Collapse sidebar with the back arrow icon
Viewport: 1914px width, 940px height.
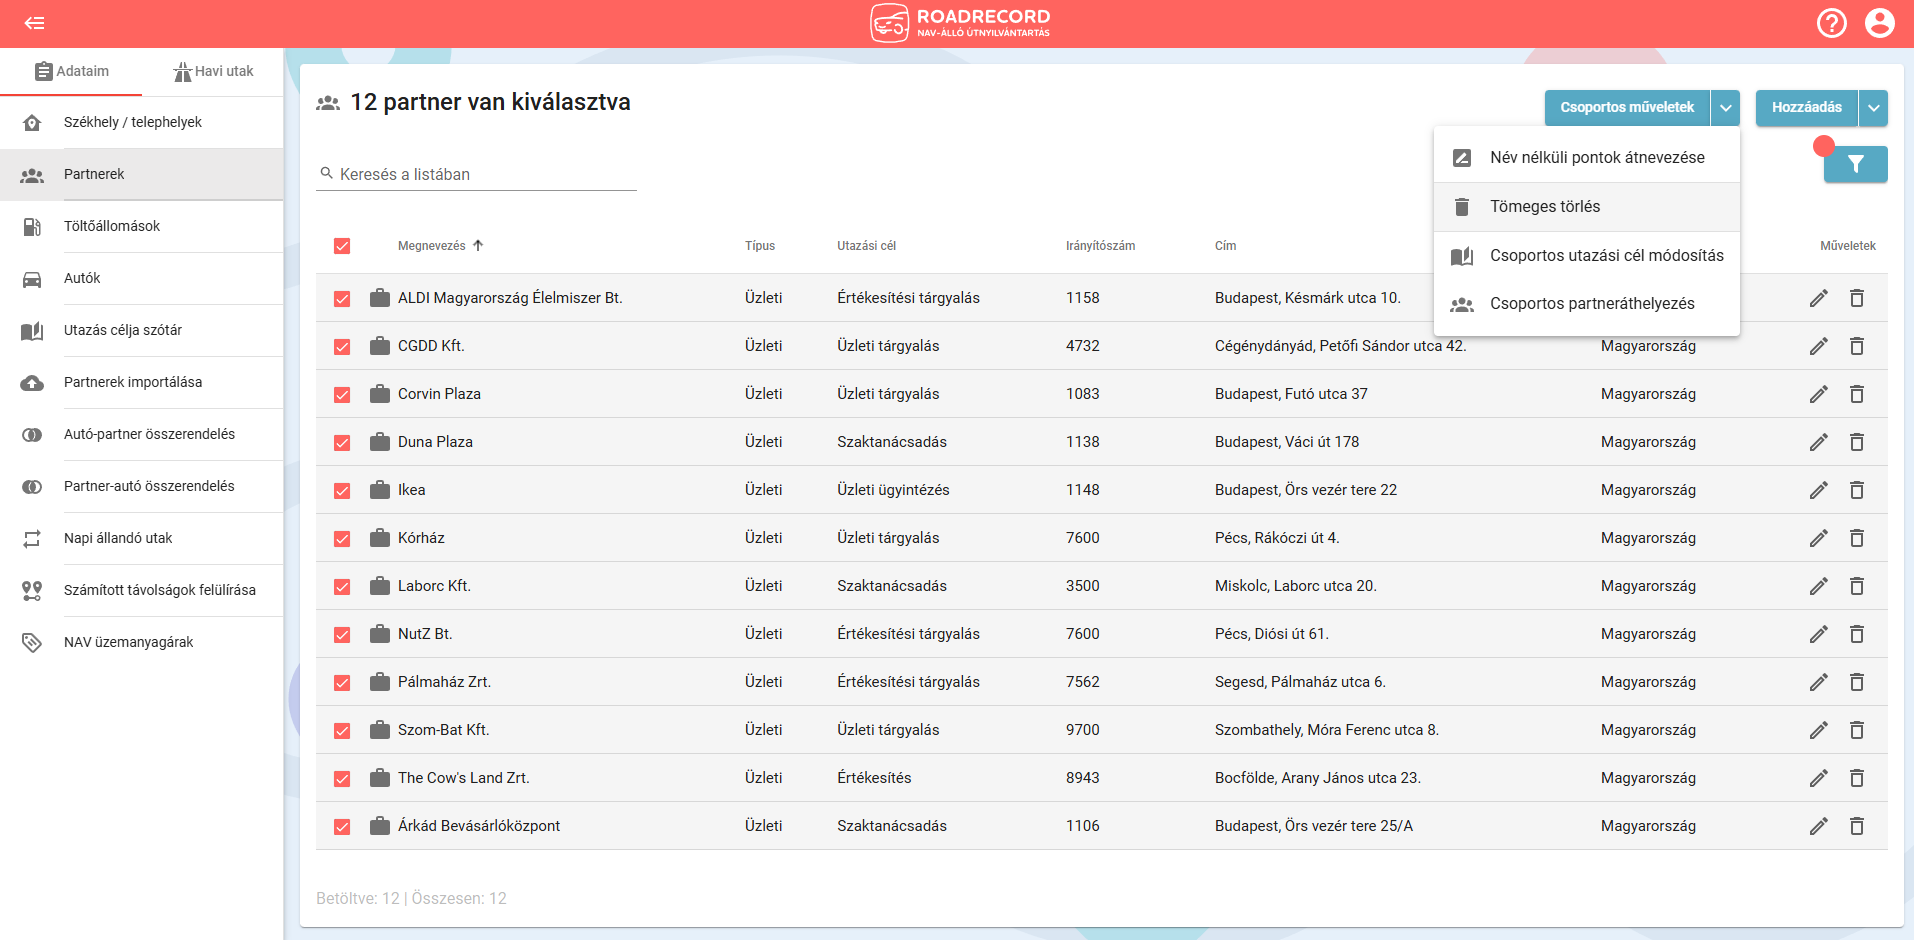pyautogui.click(x=34, y=23)
